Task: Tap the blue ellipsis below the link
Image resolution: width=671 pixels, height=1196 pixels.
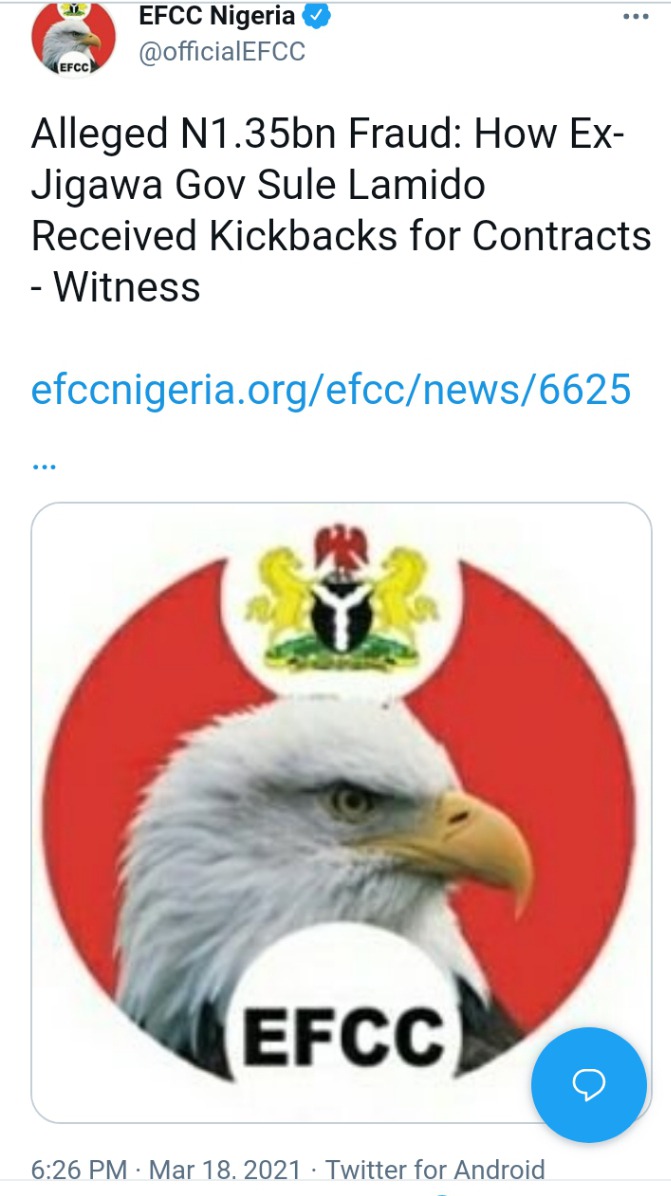Action: (x=44, y=465)
